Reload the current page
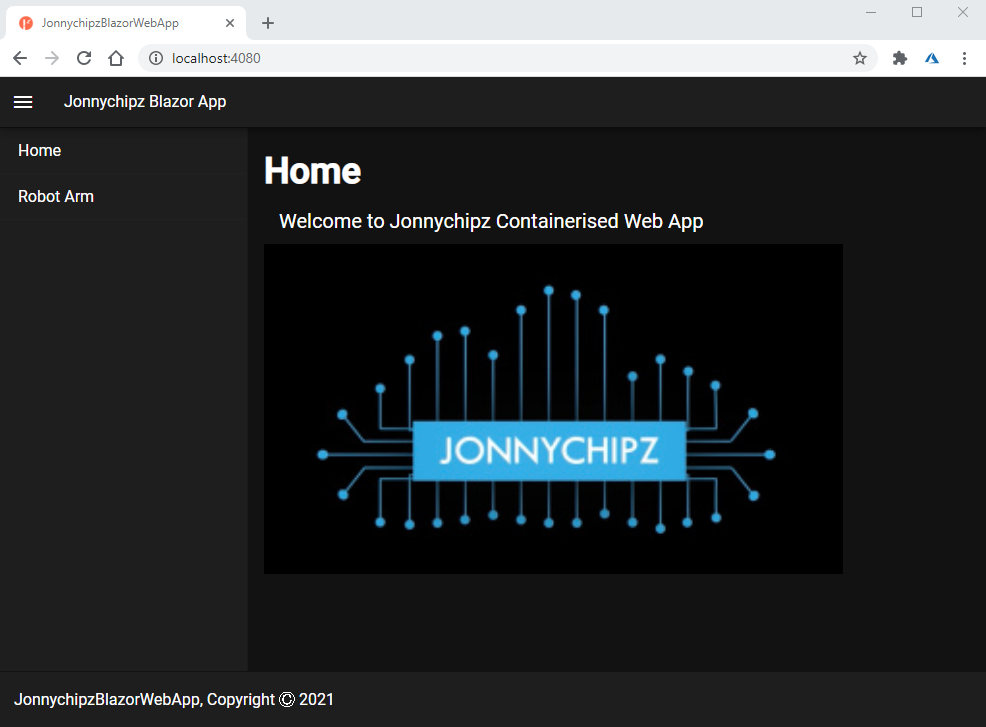 point(84,58)
